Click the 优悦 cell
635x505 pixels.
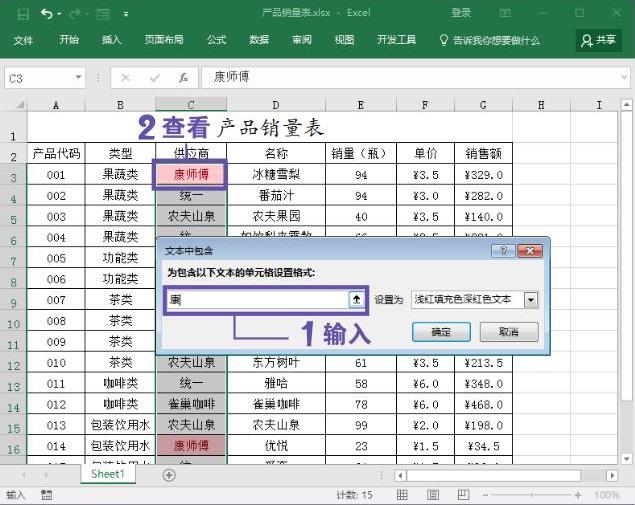point(276,446)
